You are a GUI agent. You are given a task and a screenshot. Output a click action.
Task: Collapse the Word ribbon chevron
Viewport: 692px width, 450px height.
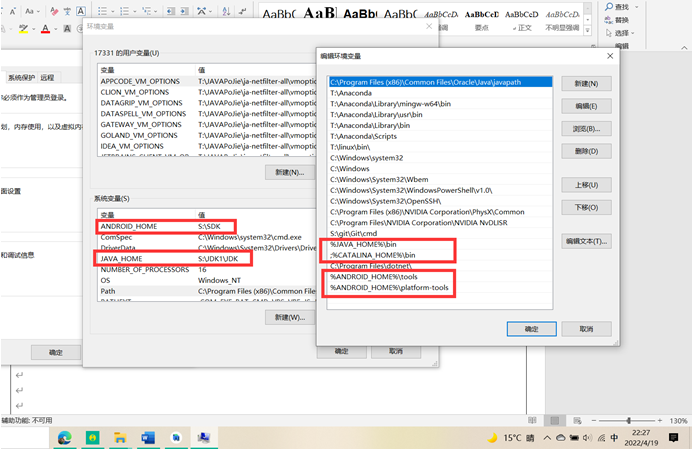click(x=684, y=47)
